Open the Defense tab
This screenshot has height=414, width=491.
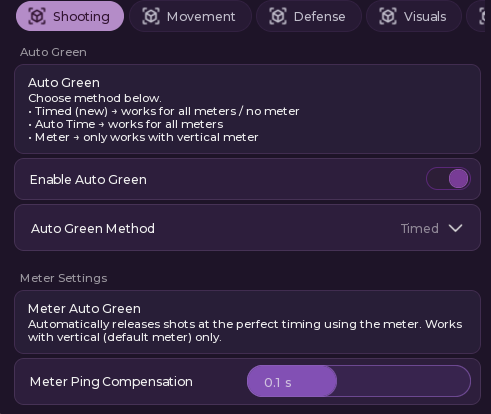[309, 16]
